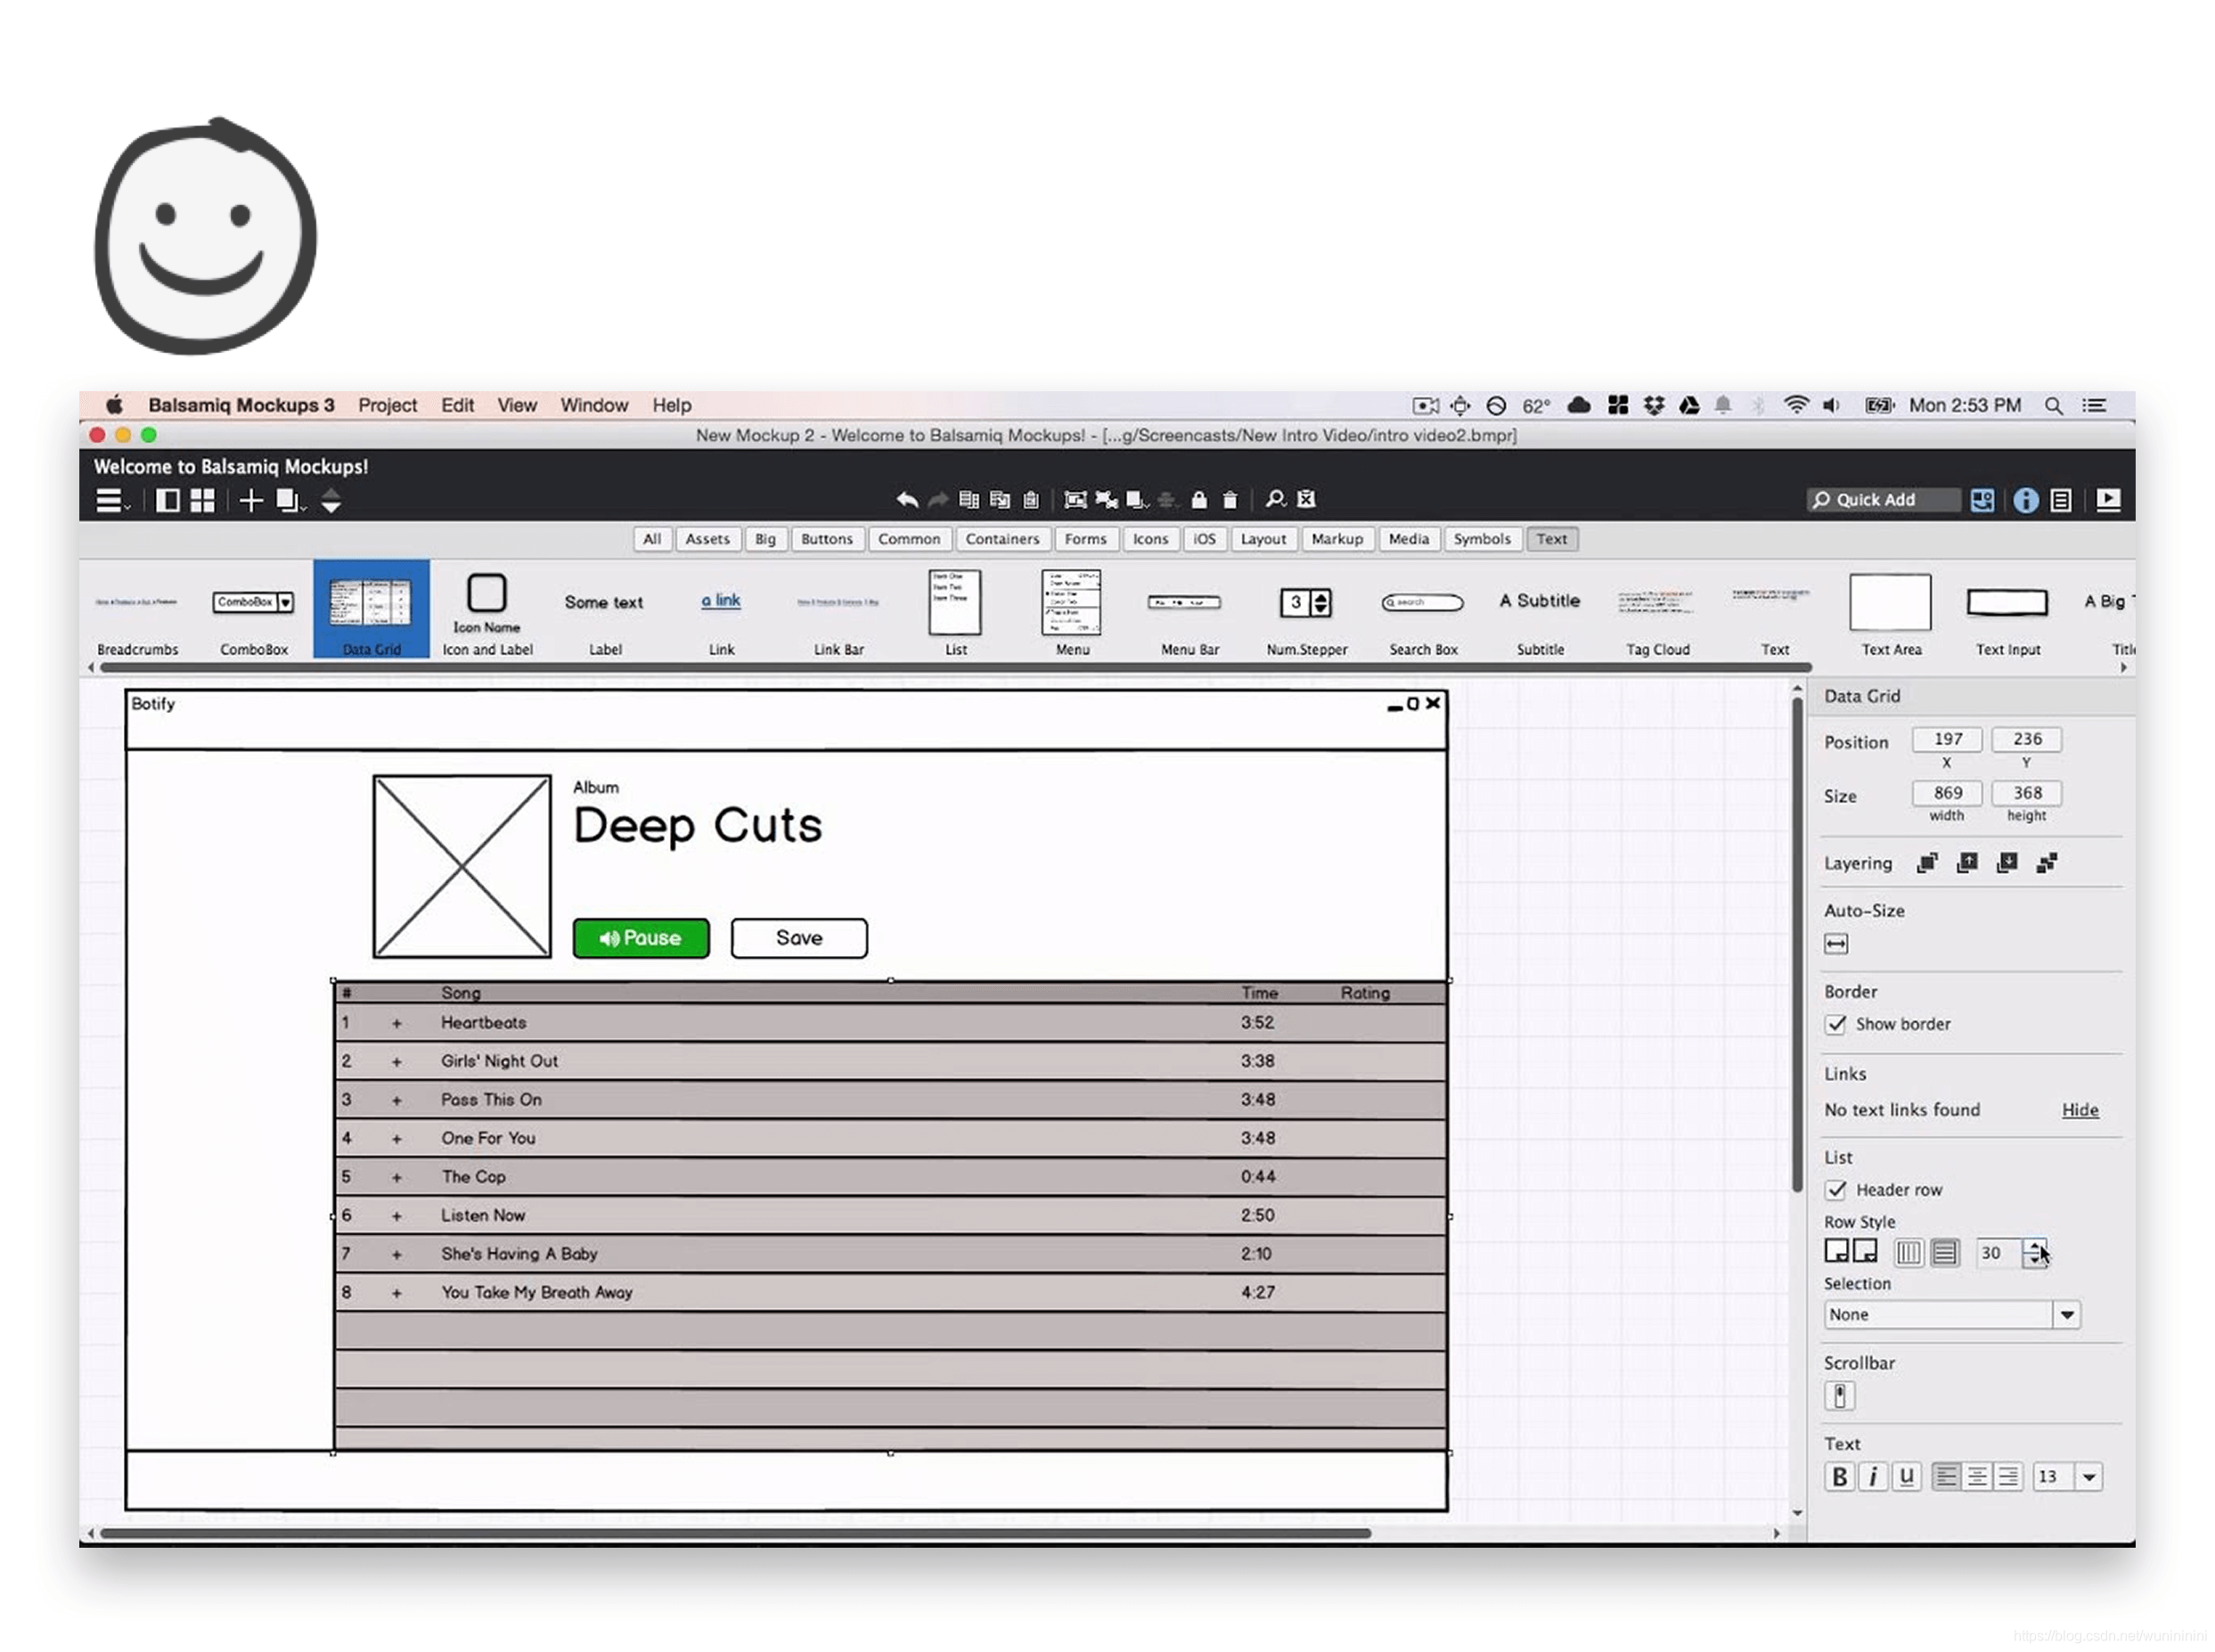Open the text font size dropdown
The image size is (2215, 1652).
[x=2088, y=1476]
